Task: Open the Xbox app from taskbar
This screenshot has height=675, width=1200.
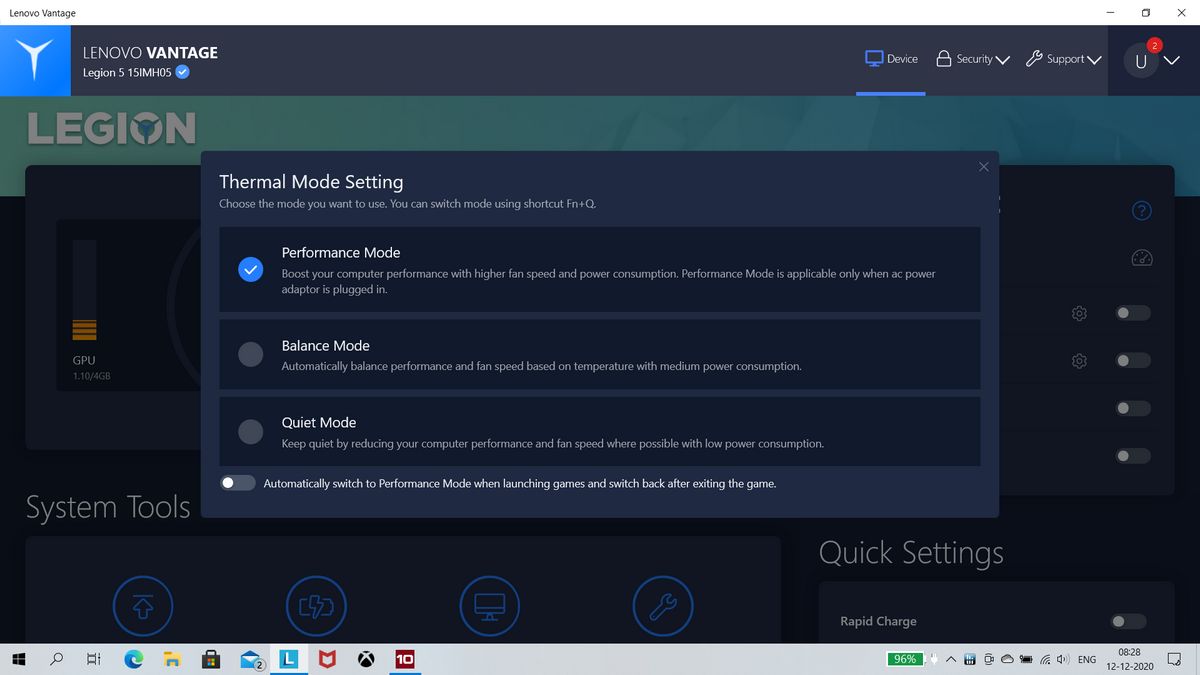Action: [367, 659]
